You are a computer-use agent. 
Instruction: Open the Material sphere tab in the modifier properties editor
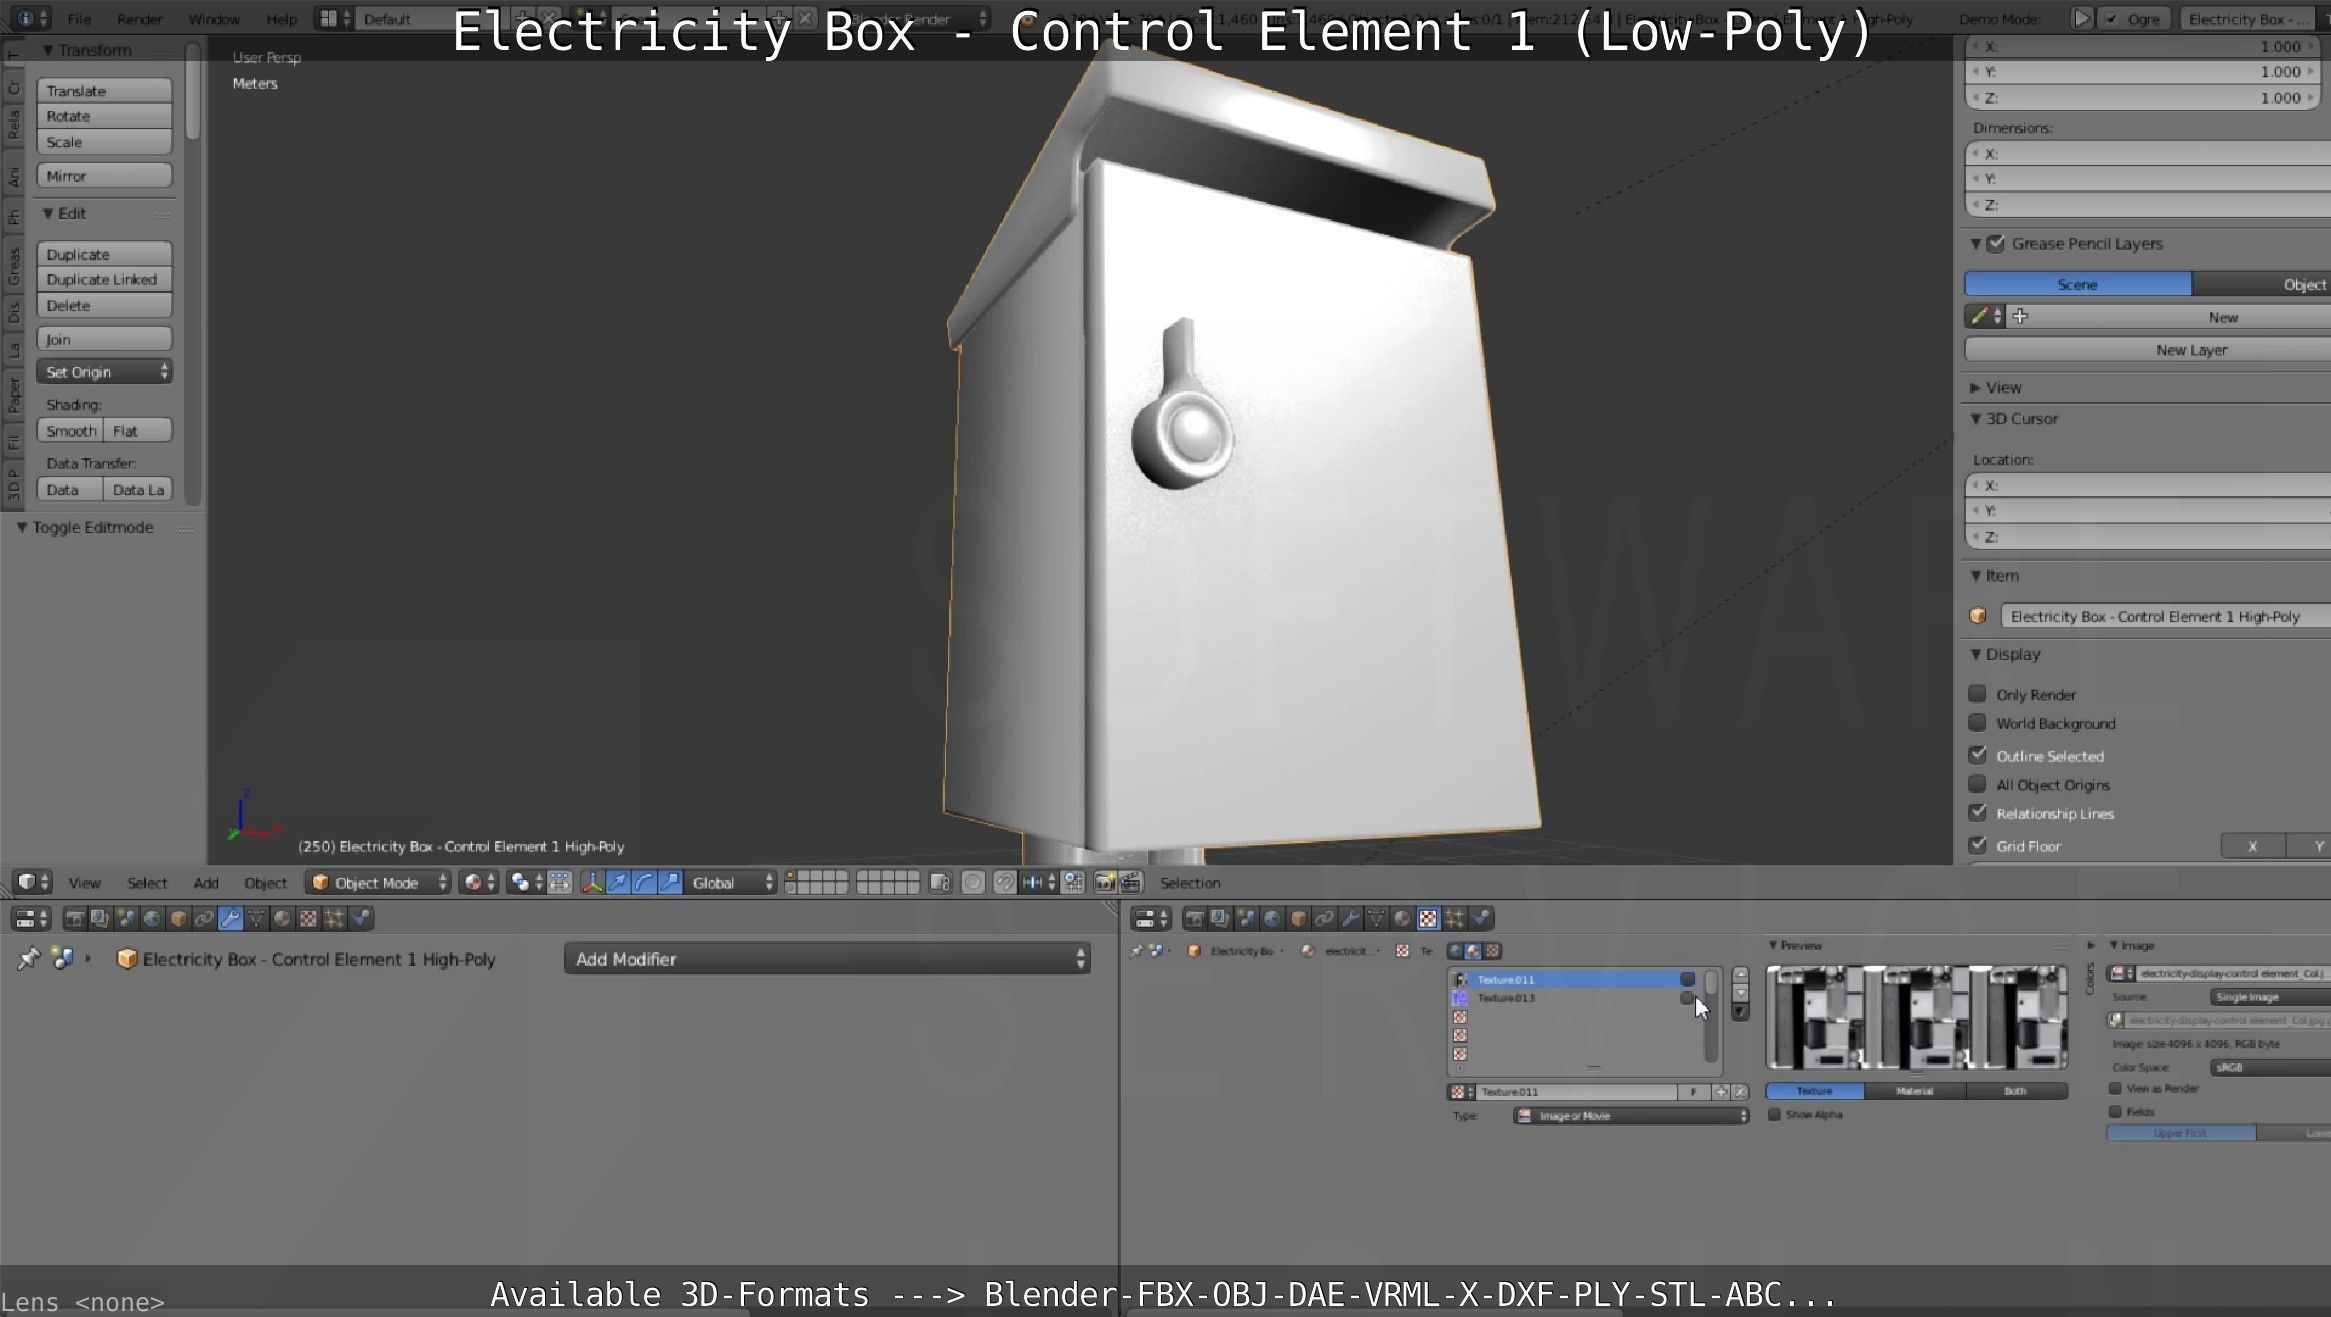coord(283,918)
